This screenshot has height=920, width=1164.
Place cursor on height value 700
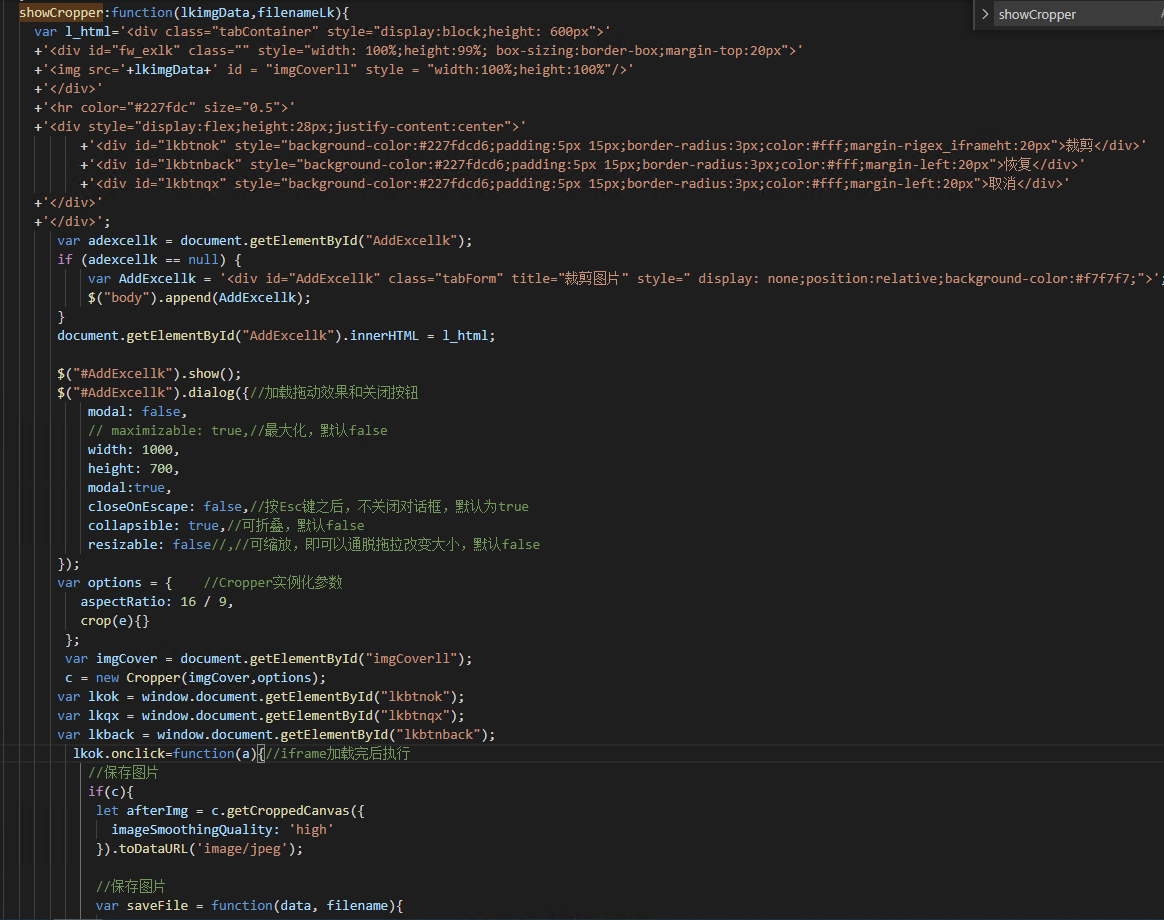[x=161, y=469]
